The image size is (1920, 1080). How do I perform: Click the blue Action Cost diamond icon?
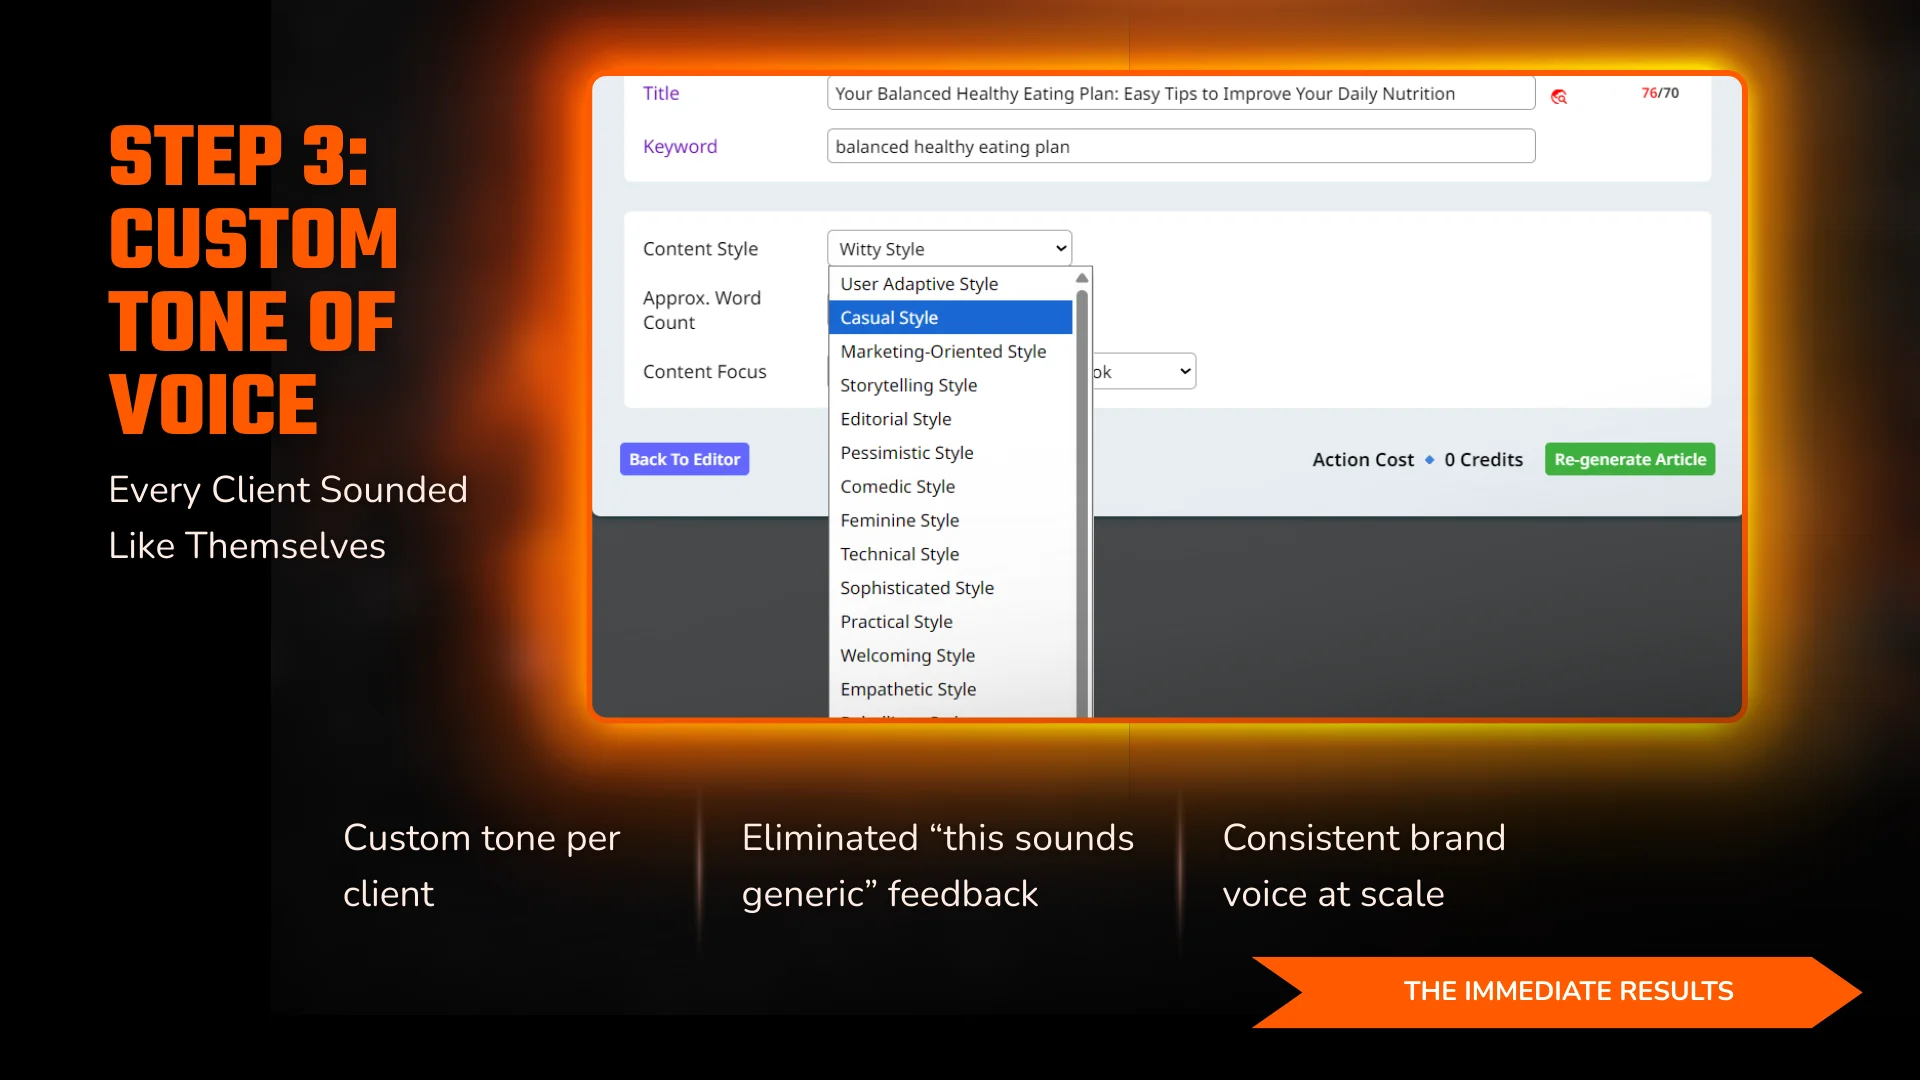coord(1429,460)
